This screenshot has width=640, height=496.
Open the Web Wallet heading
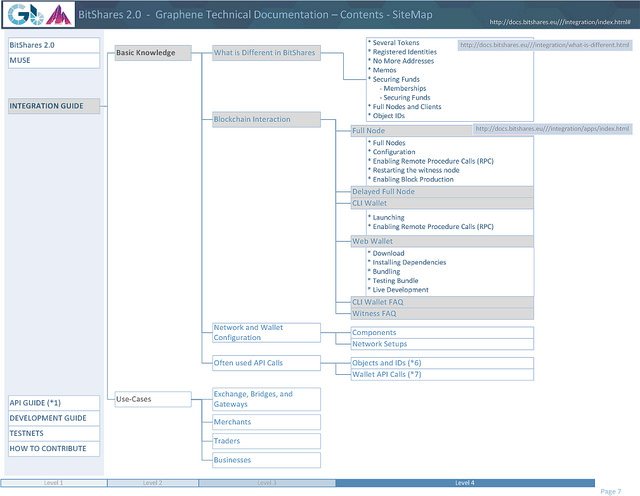pyautogui.click(x=442, y=241)
